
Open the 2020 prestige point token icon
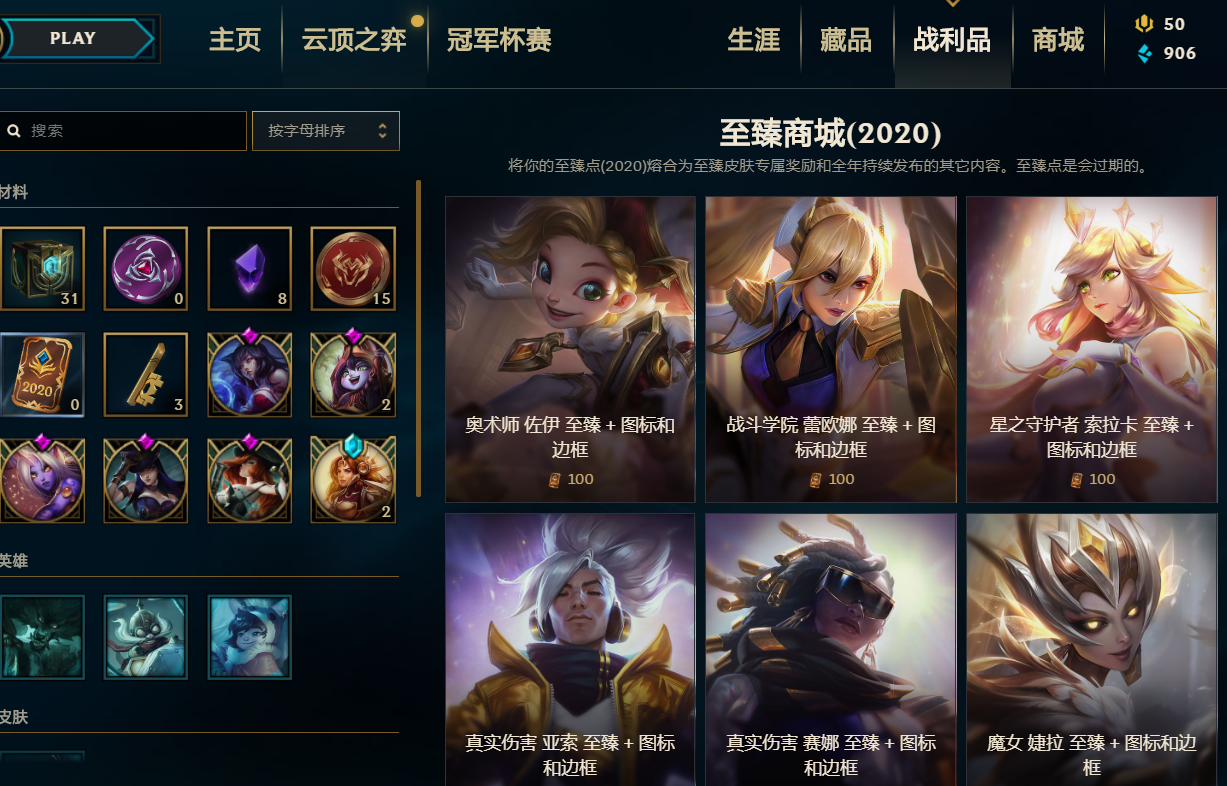coord(41,374)
